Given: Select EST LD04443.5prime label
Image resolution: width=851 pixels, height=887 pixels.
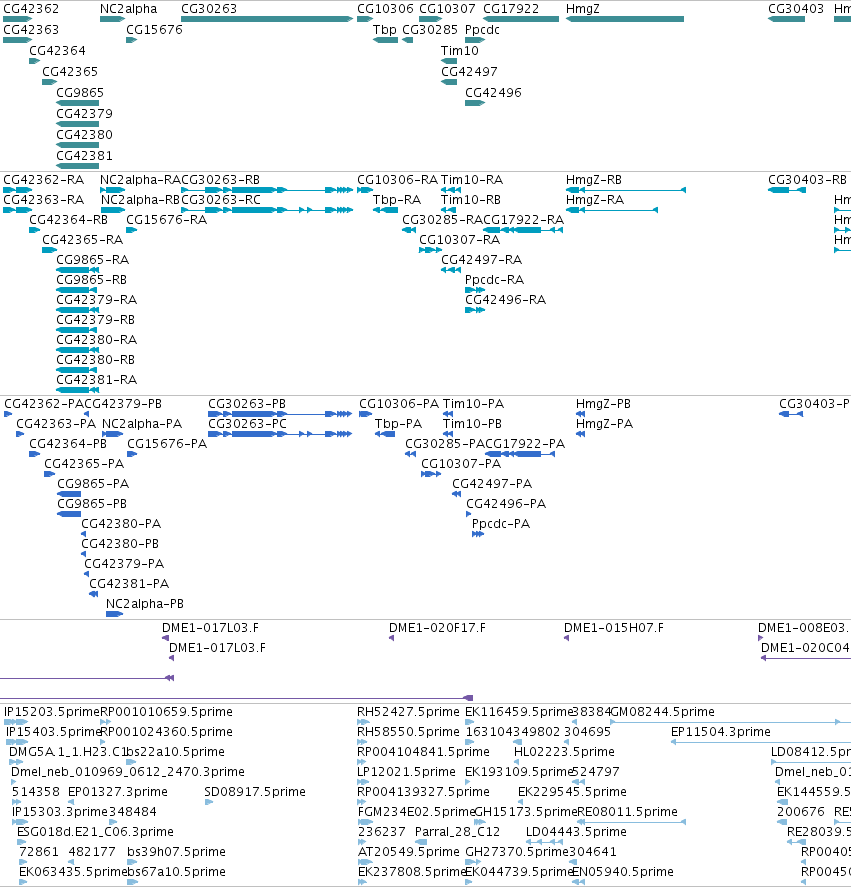Looking at the screenshot, I should 576,832.
